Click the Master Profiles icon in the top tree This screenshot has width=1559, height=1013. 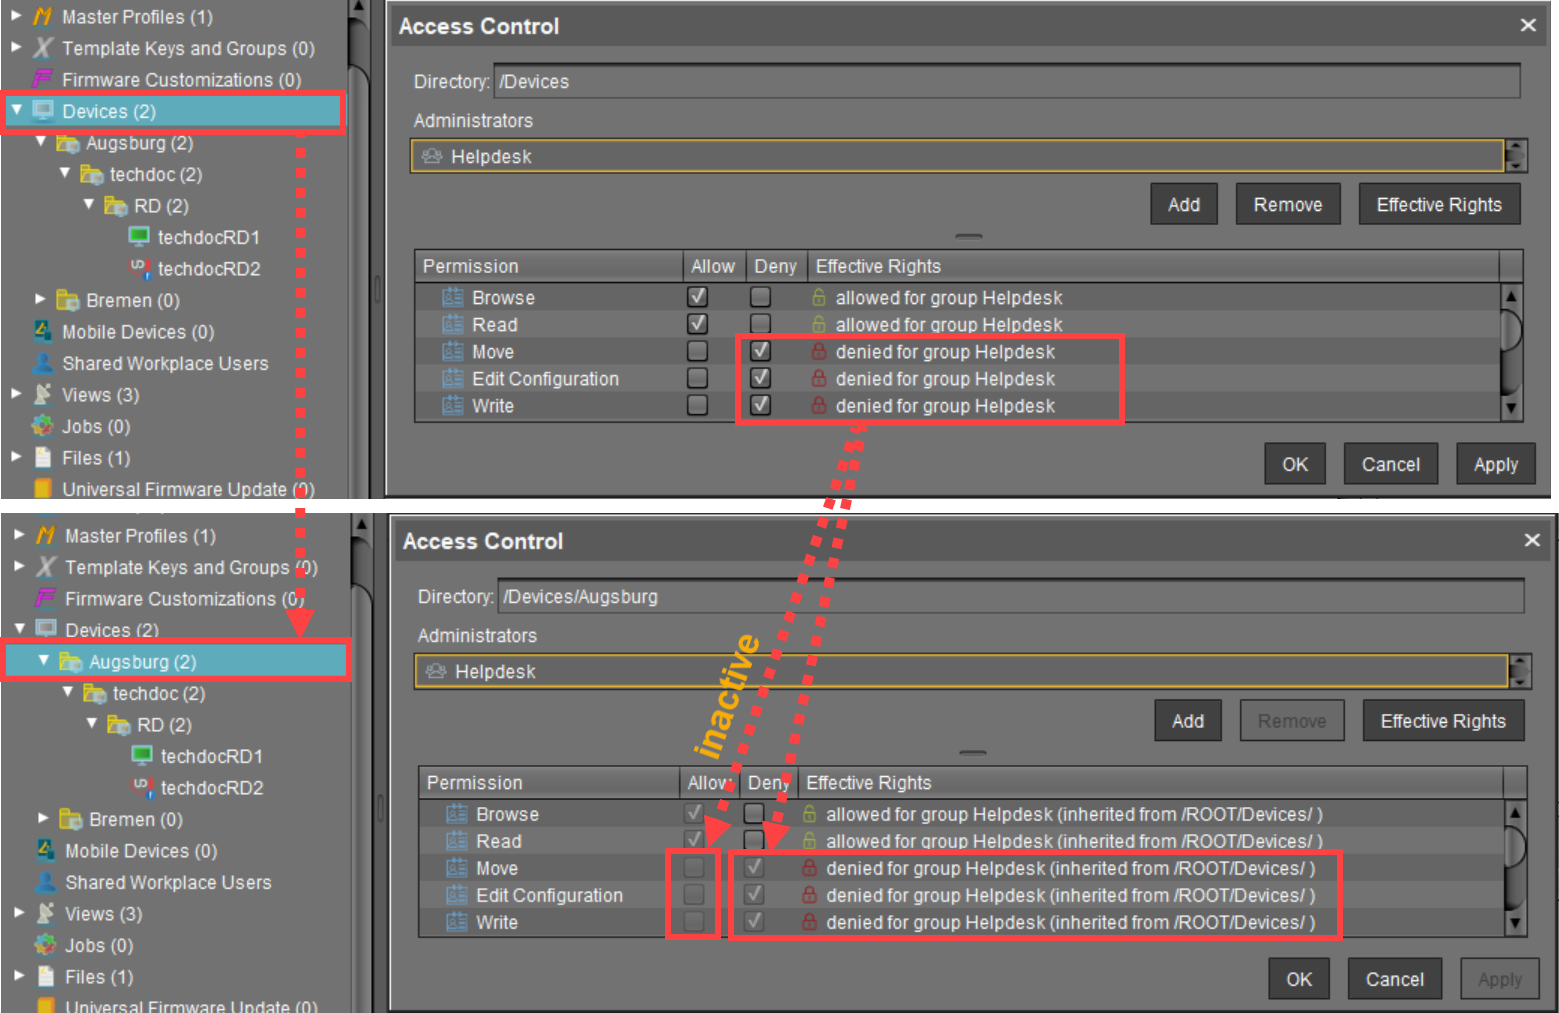[43, 17]
